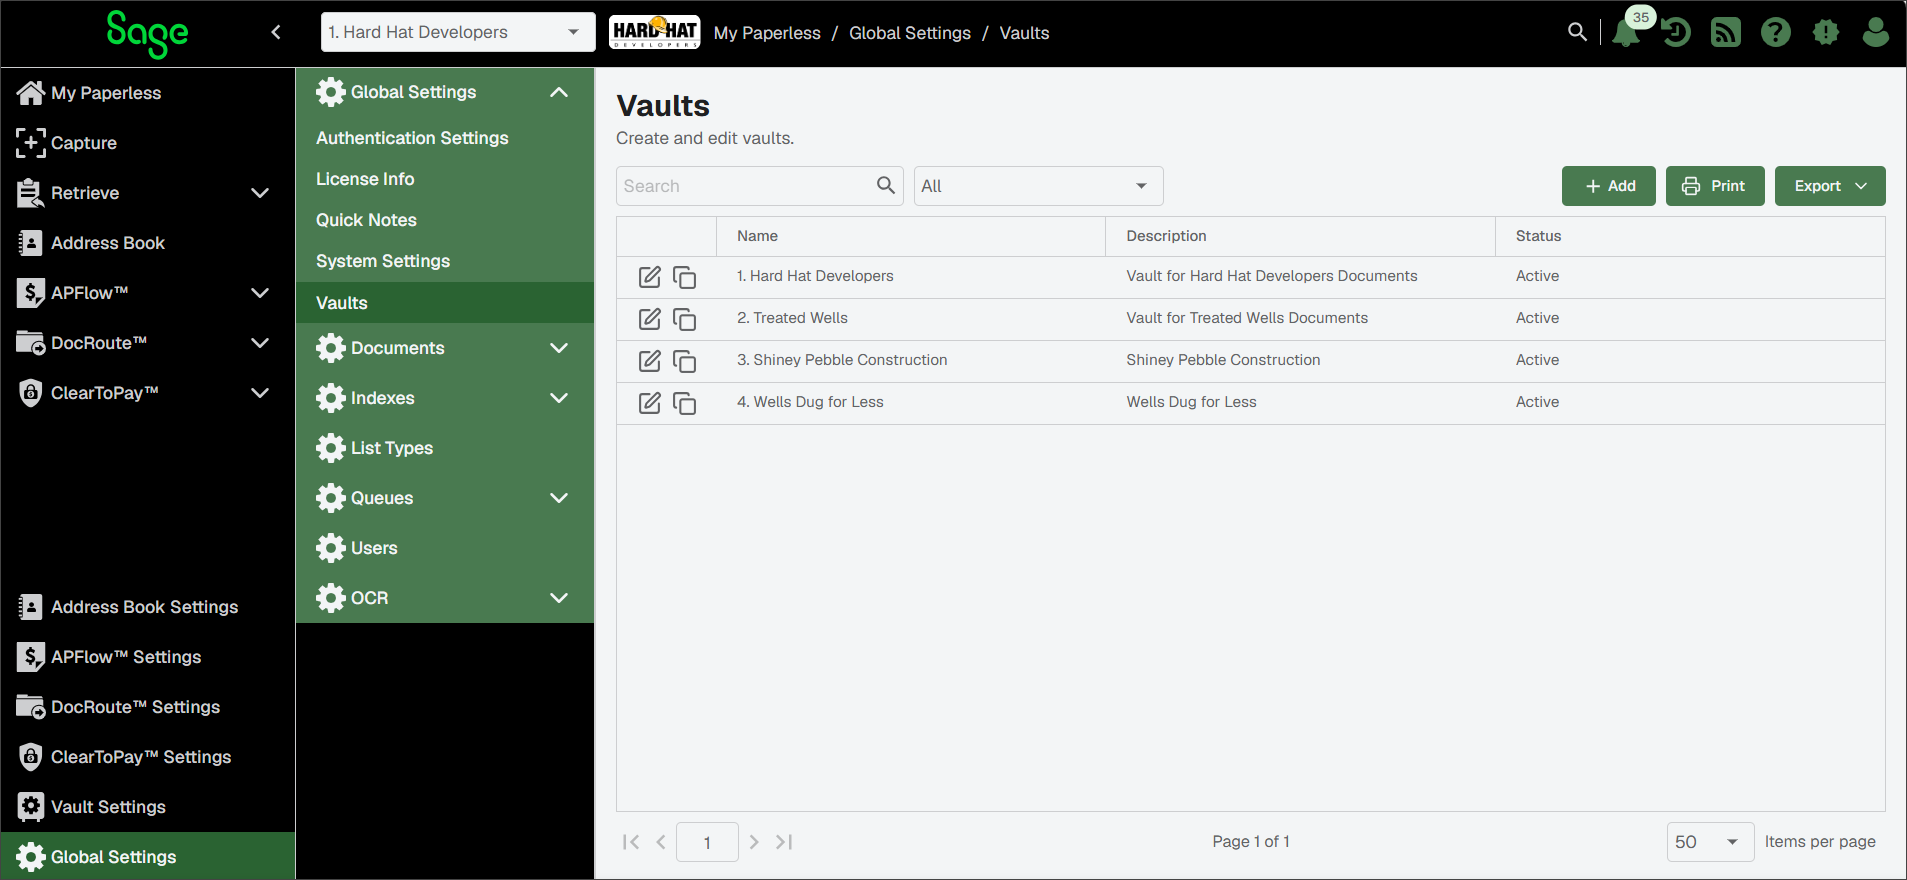Click the header magnifier search icon
The image size is (1907, 880).
(x=1577, y=32)
